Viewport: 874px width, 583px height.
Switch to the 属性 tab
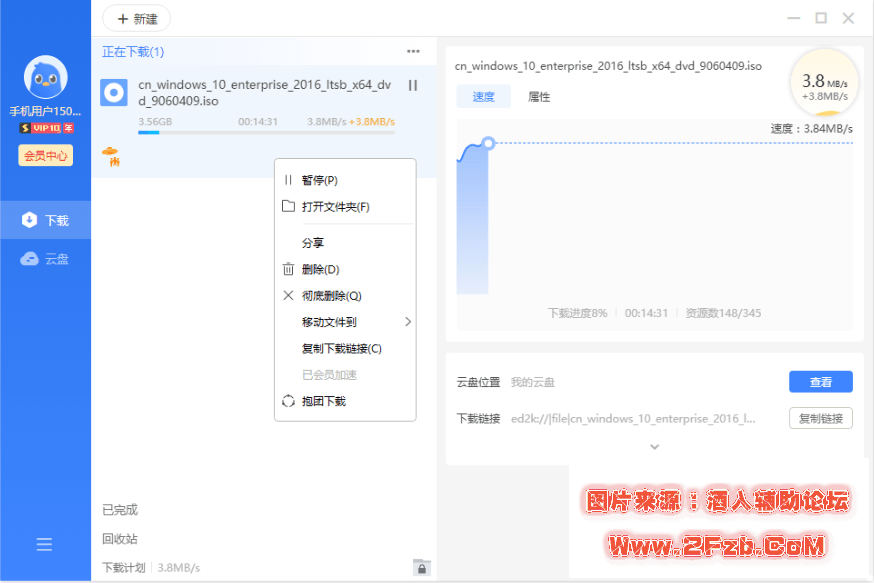[539, 96]
